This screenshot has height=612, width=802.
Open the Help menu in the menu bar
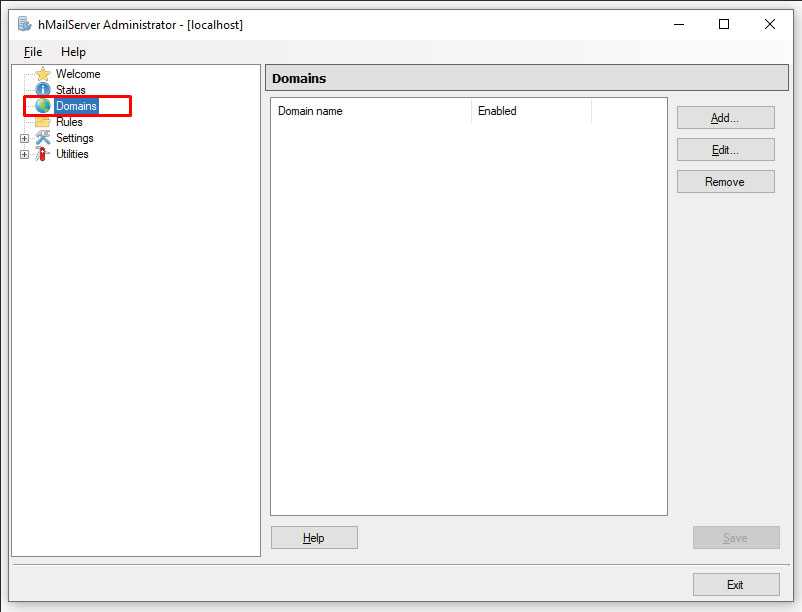pos(73,52)
